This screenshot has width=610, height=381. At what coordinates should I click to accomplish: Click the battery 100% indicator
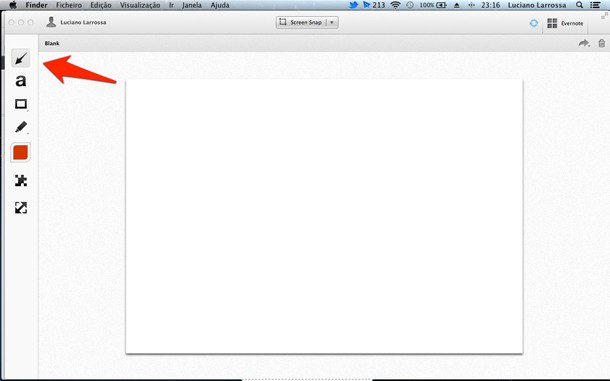click(x=433, y=5)
